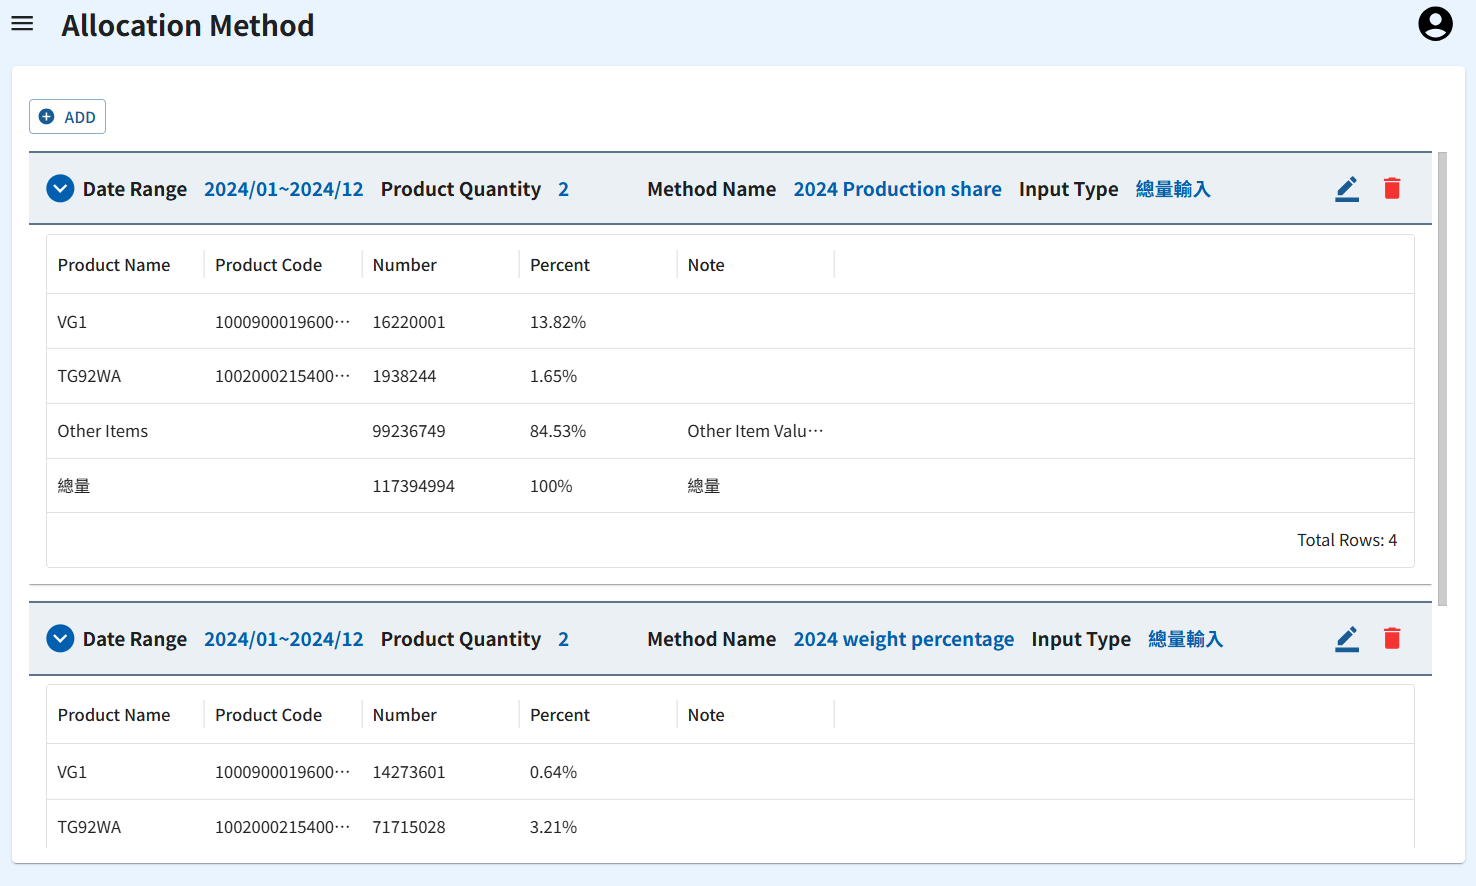Click the 99236749 number cell
Screen dimensions: 1476x886
coord(409,431)
